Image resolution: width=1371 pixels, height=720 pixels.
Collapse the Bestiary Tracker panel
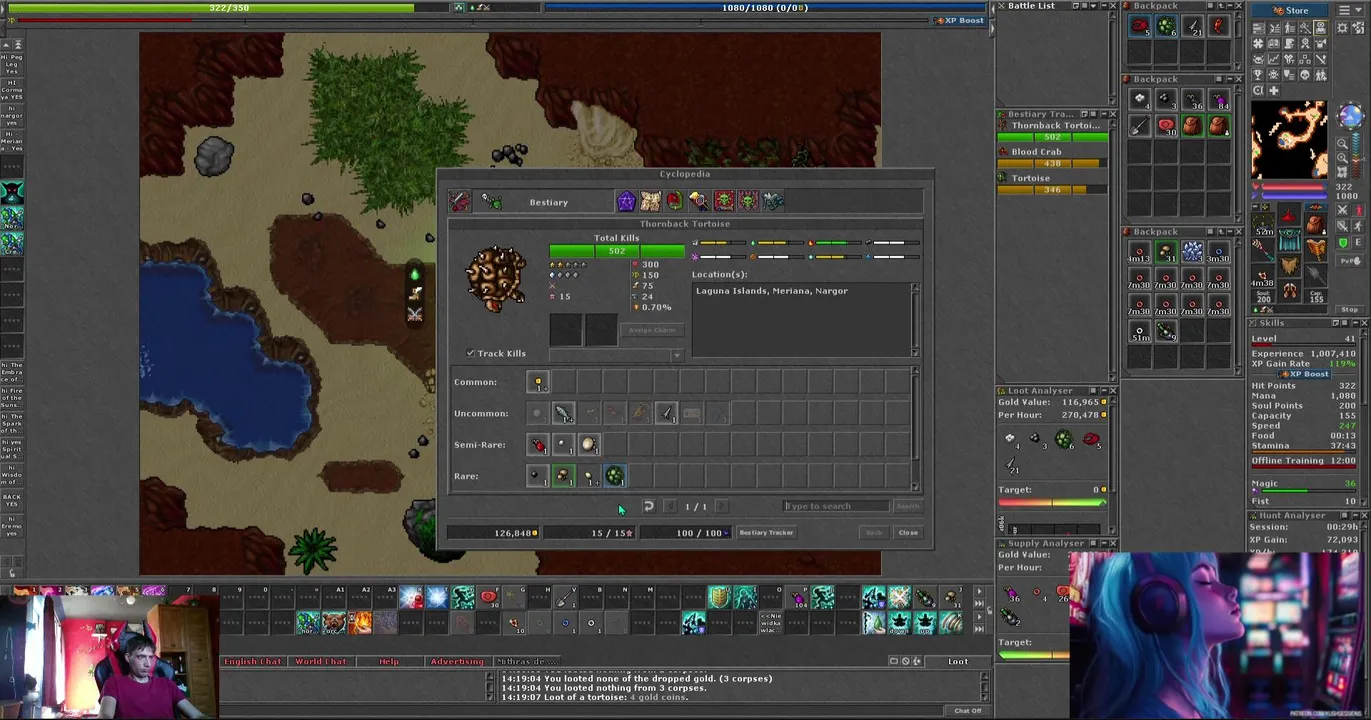click(1103, 114)
